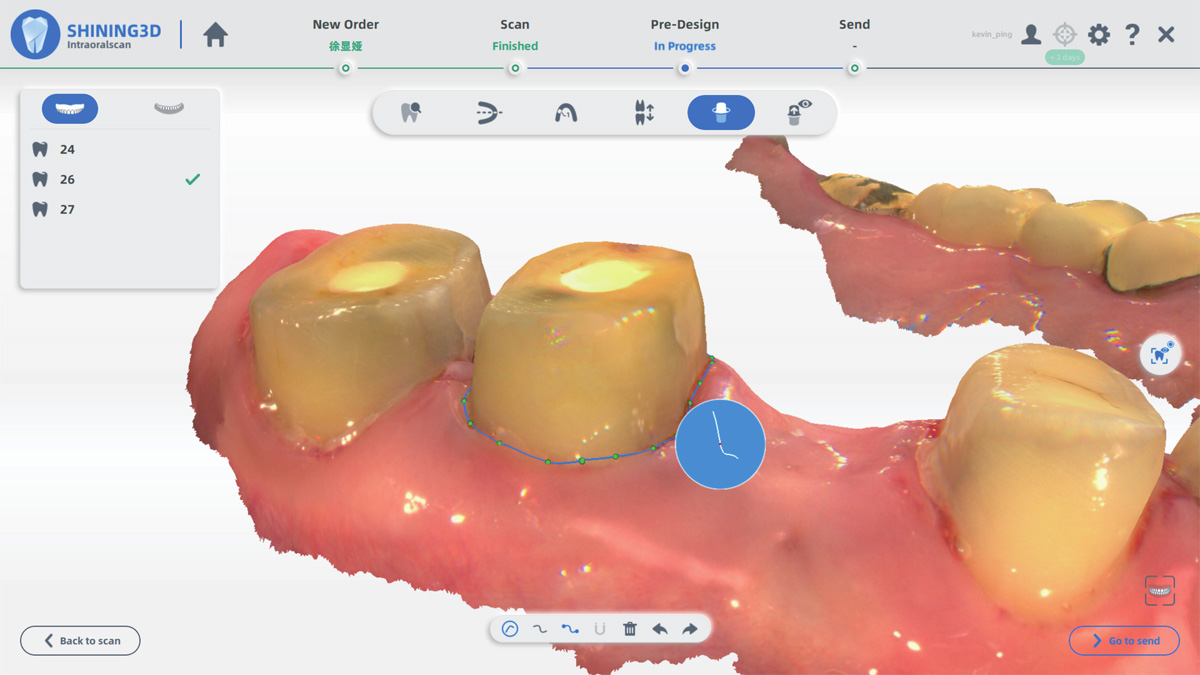Click the Scan step marker on progress bar
Image resolution: width=1200 pixels, height=675 pixels.
(515, 68)
